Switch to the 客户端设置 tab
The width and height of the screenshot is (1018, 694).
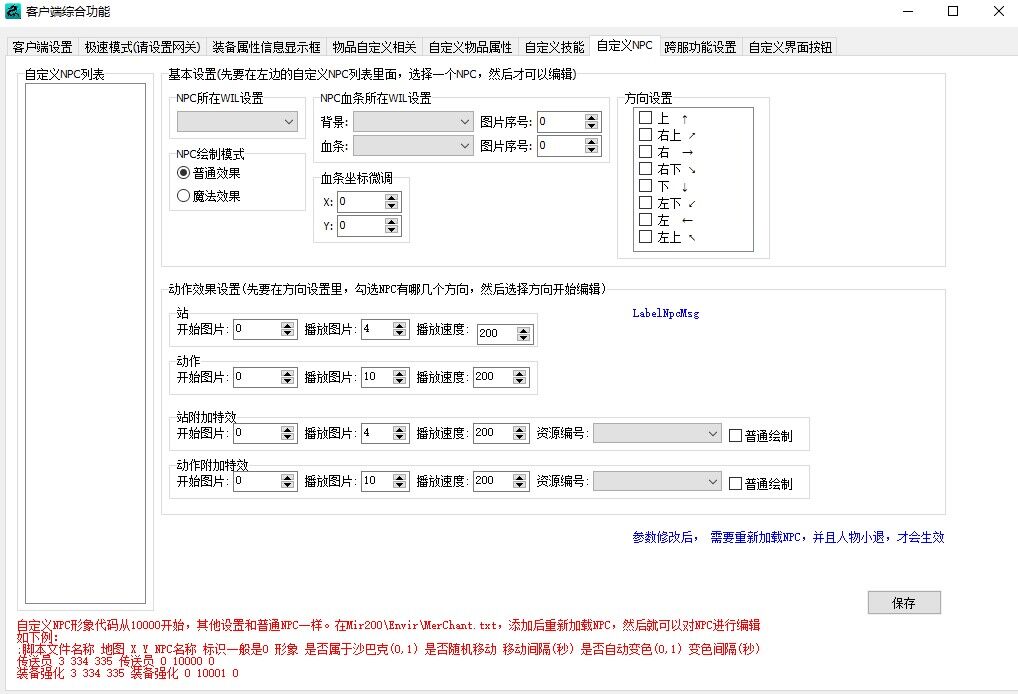point(42,47)
